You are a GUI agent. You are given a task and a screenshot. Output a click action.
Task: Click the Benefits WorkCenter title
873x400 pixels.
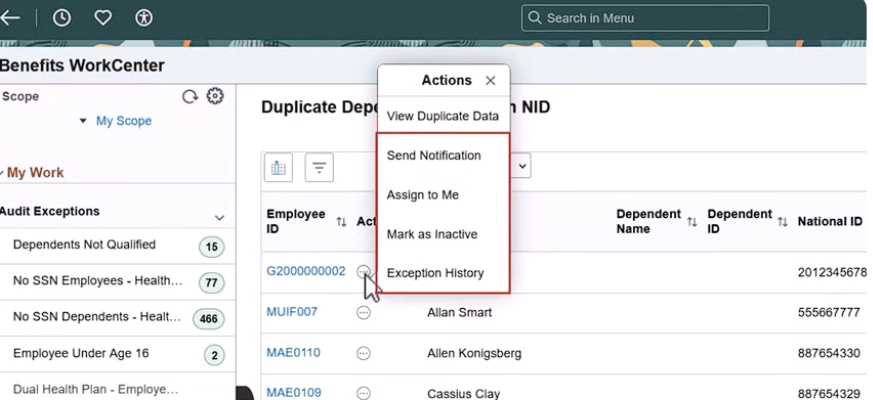point(82,66)
